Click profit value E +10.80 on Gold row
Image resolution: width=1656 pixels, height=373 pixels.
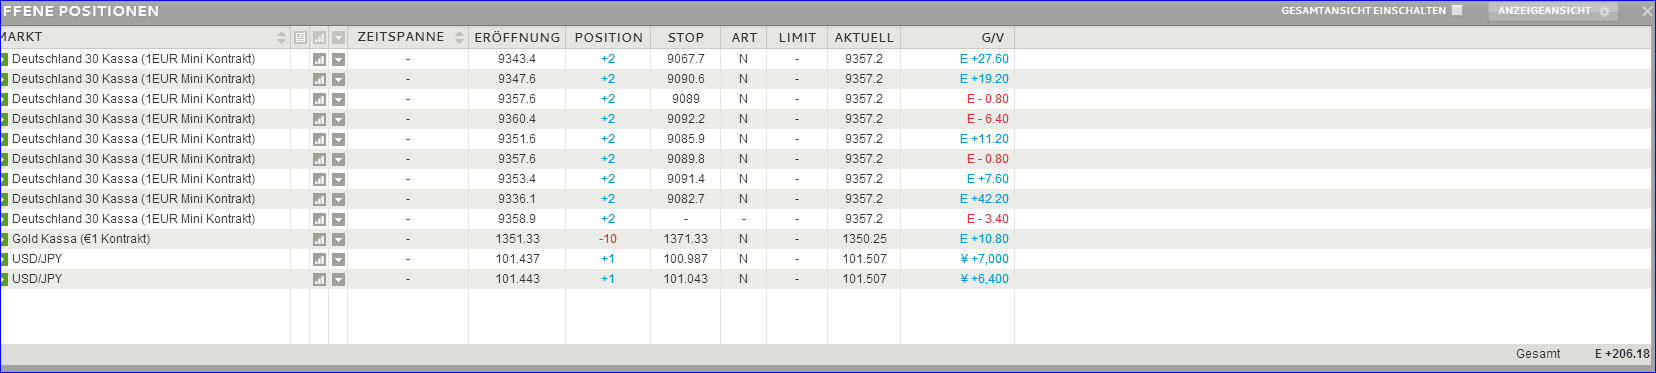click(984, 239)
